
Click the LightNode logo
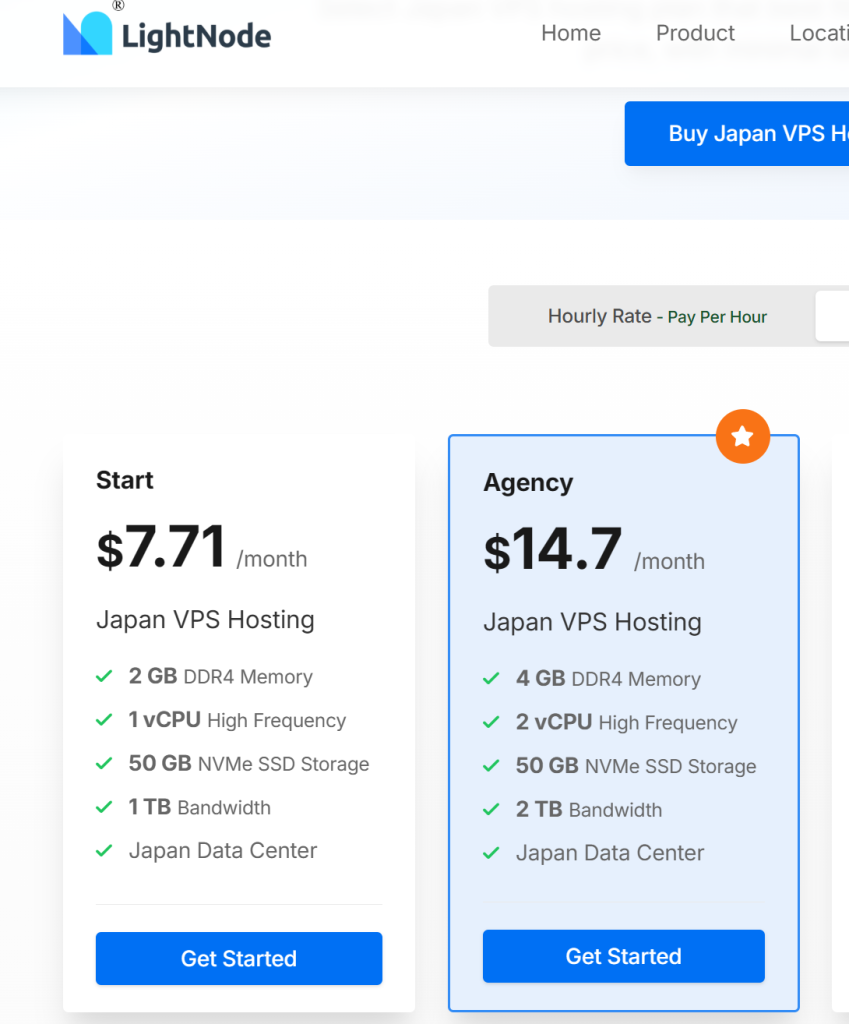tap(167, 33)
